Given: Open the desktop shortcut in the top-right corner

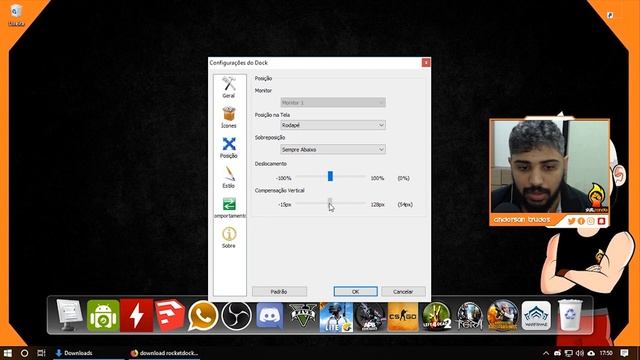Looking at the screenshot, I should [610, 16].
